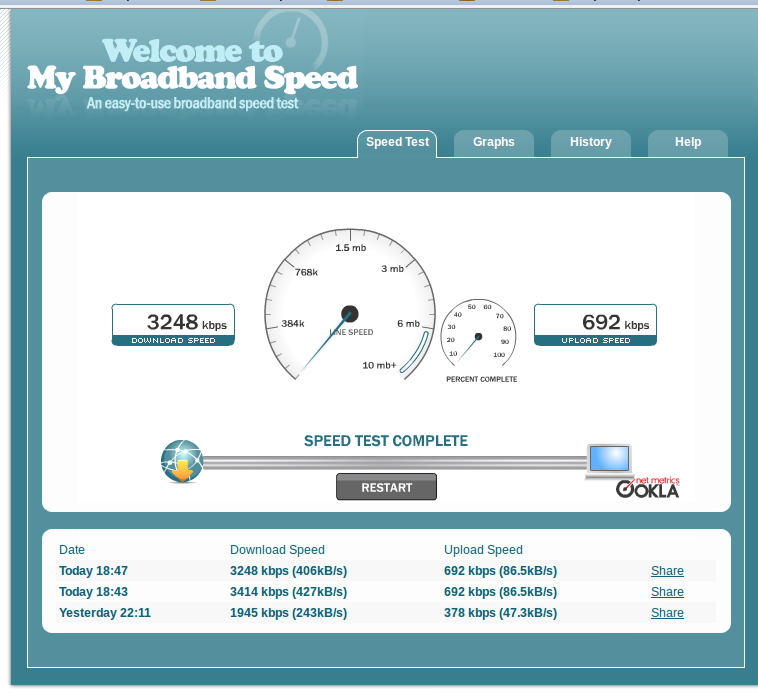This screenshot has height=698, width=758.
Task: Open the History tab
Action: click(x=591, y=144)
